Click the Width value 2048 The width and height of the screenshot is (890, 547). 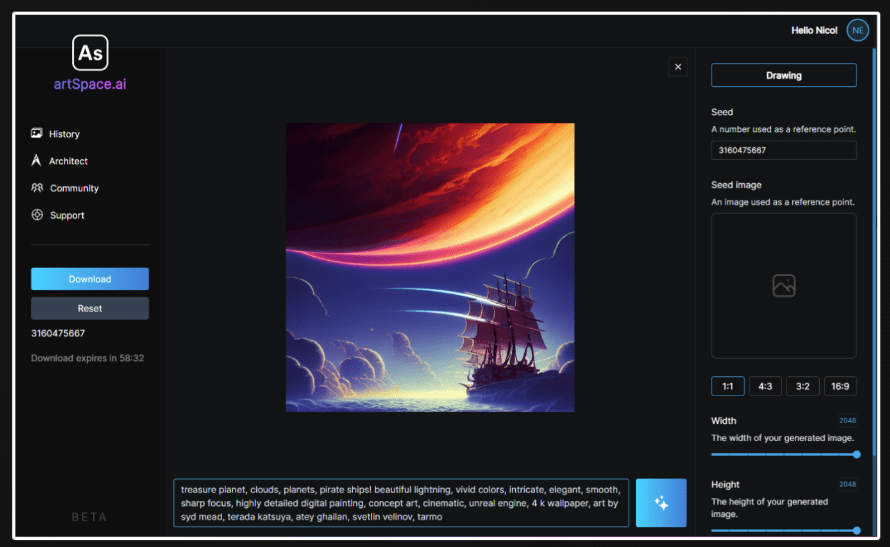click(x=847, y=420)
